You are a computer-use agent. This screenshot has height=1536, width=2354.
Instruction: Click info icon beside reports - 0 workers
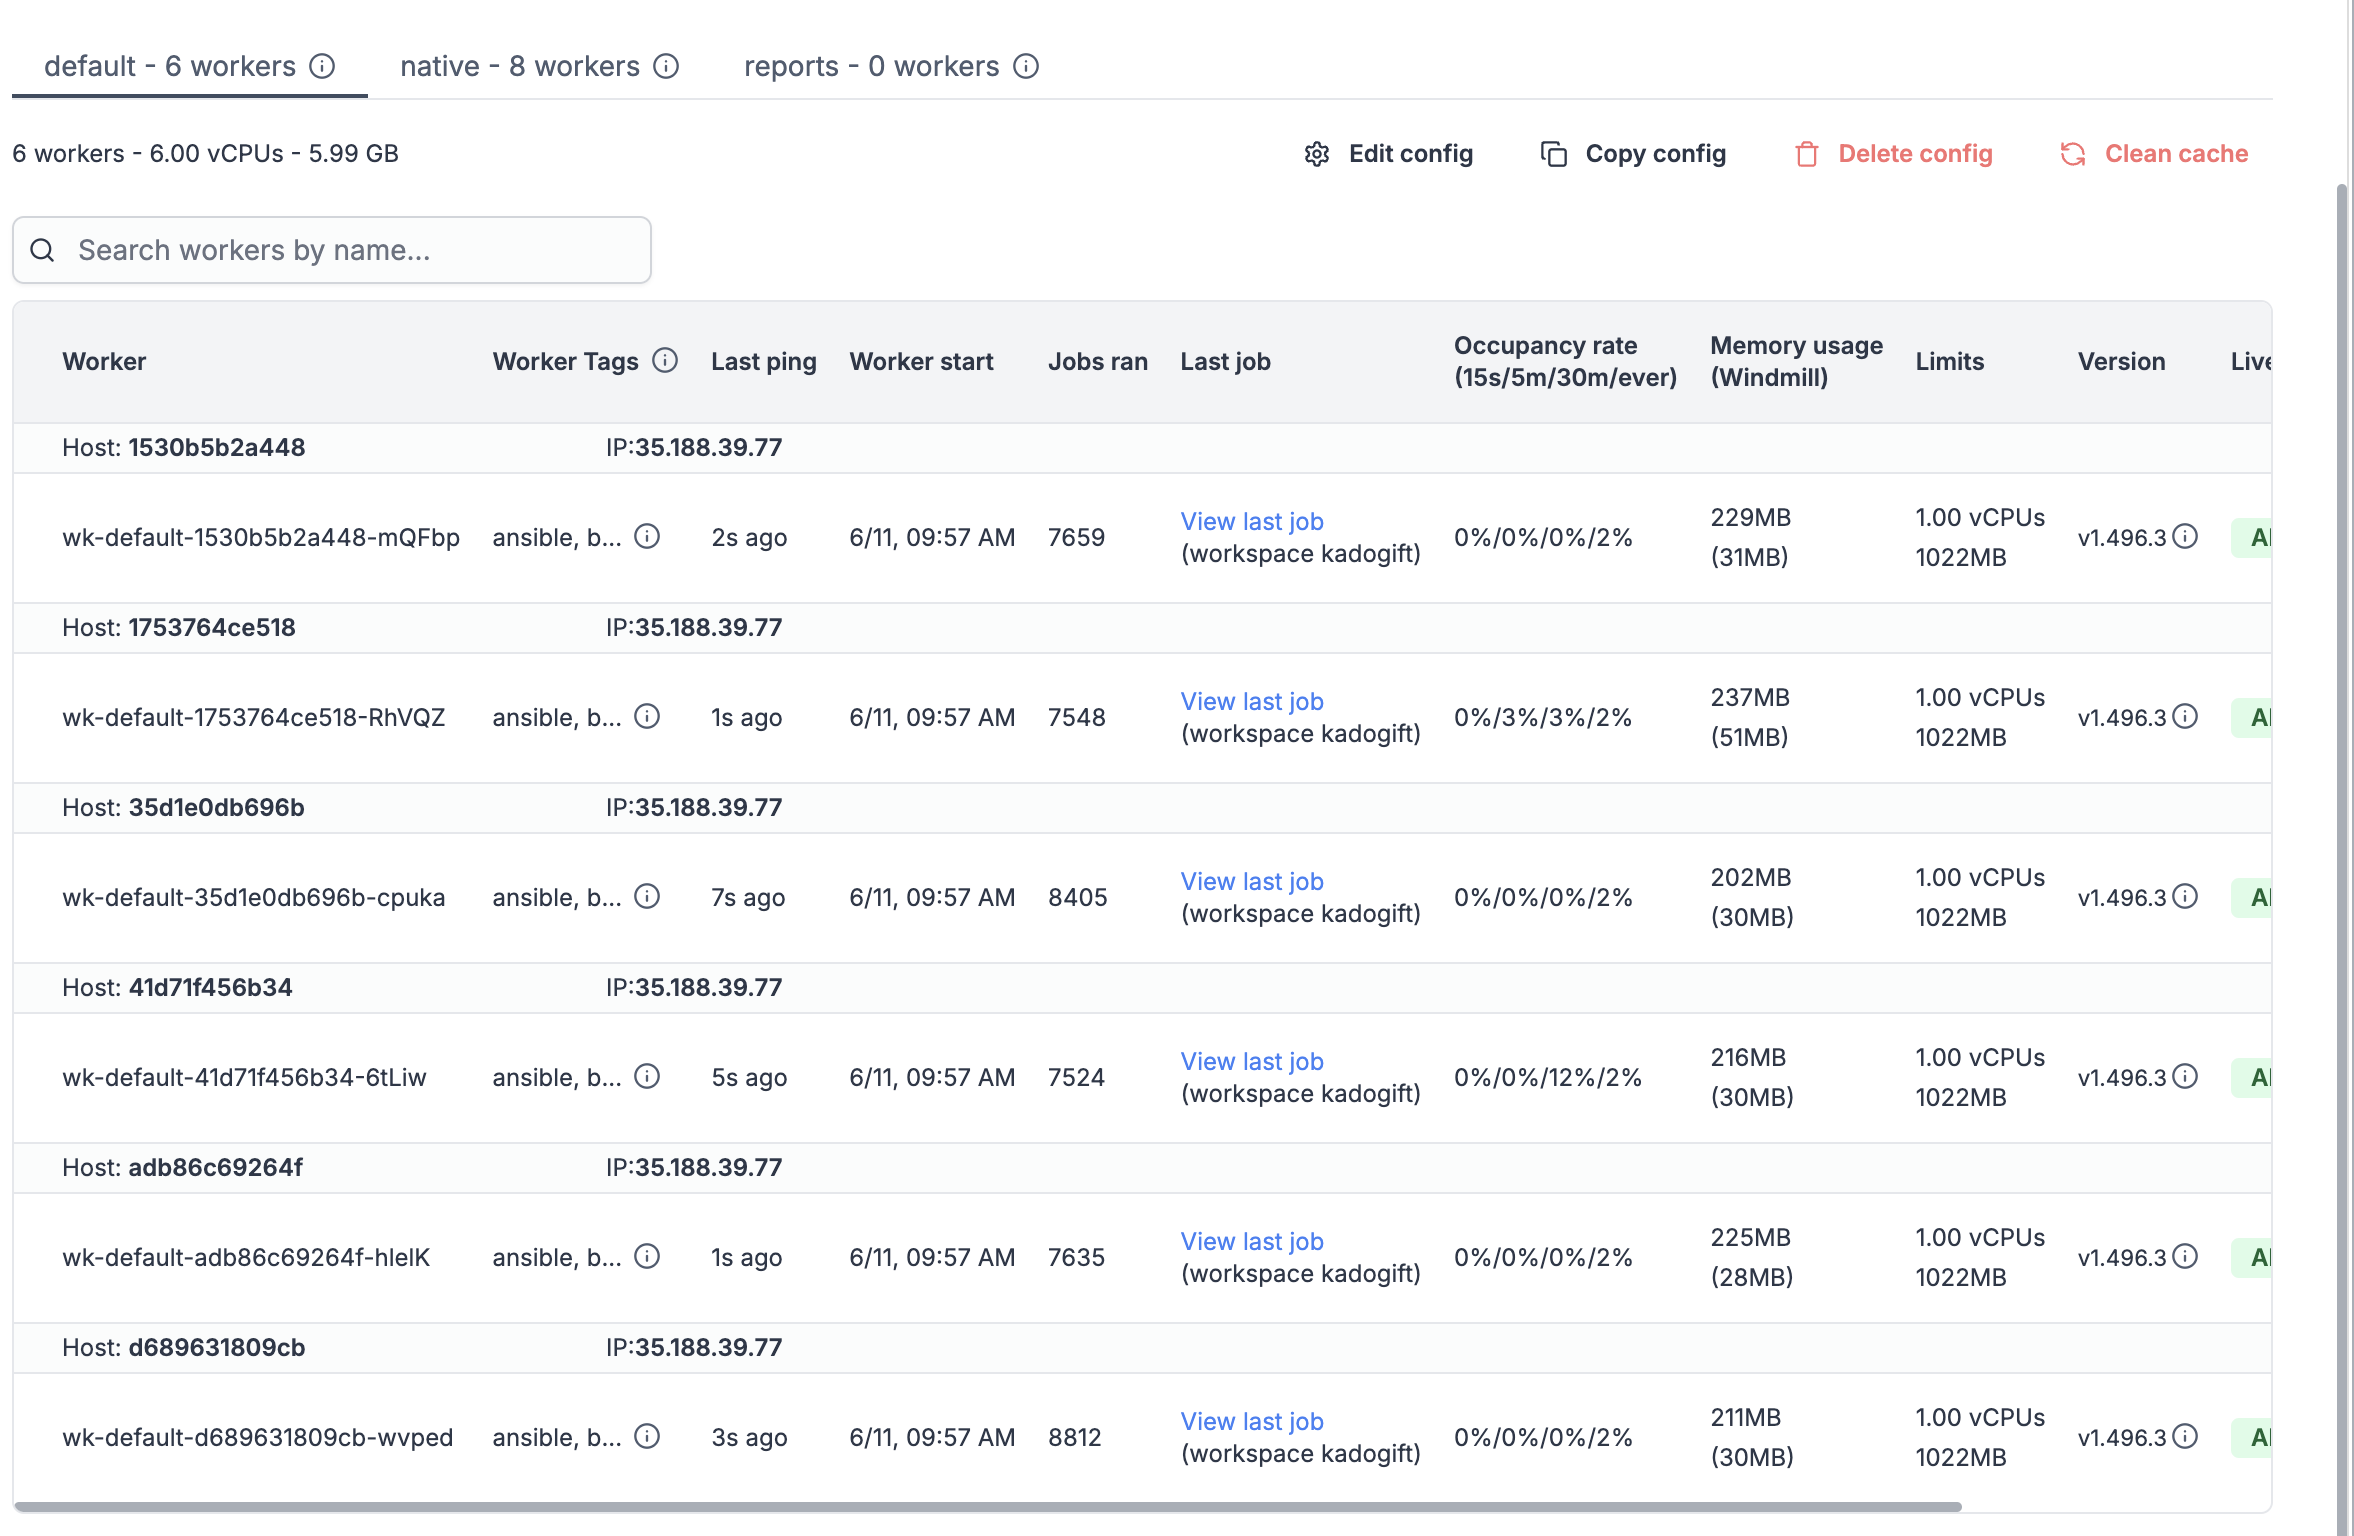click(1026, 66)
